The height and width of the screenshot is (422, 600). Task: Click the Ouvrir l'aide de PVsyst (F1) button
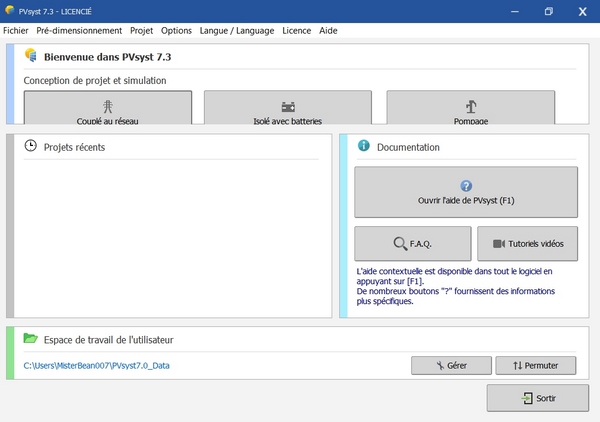(x=466, y=192)
